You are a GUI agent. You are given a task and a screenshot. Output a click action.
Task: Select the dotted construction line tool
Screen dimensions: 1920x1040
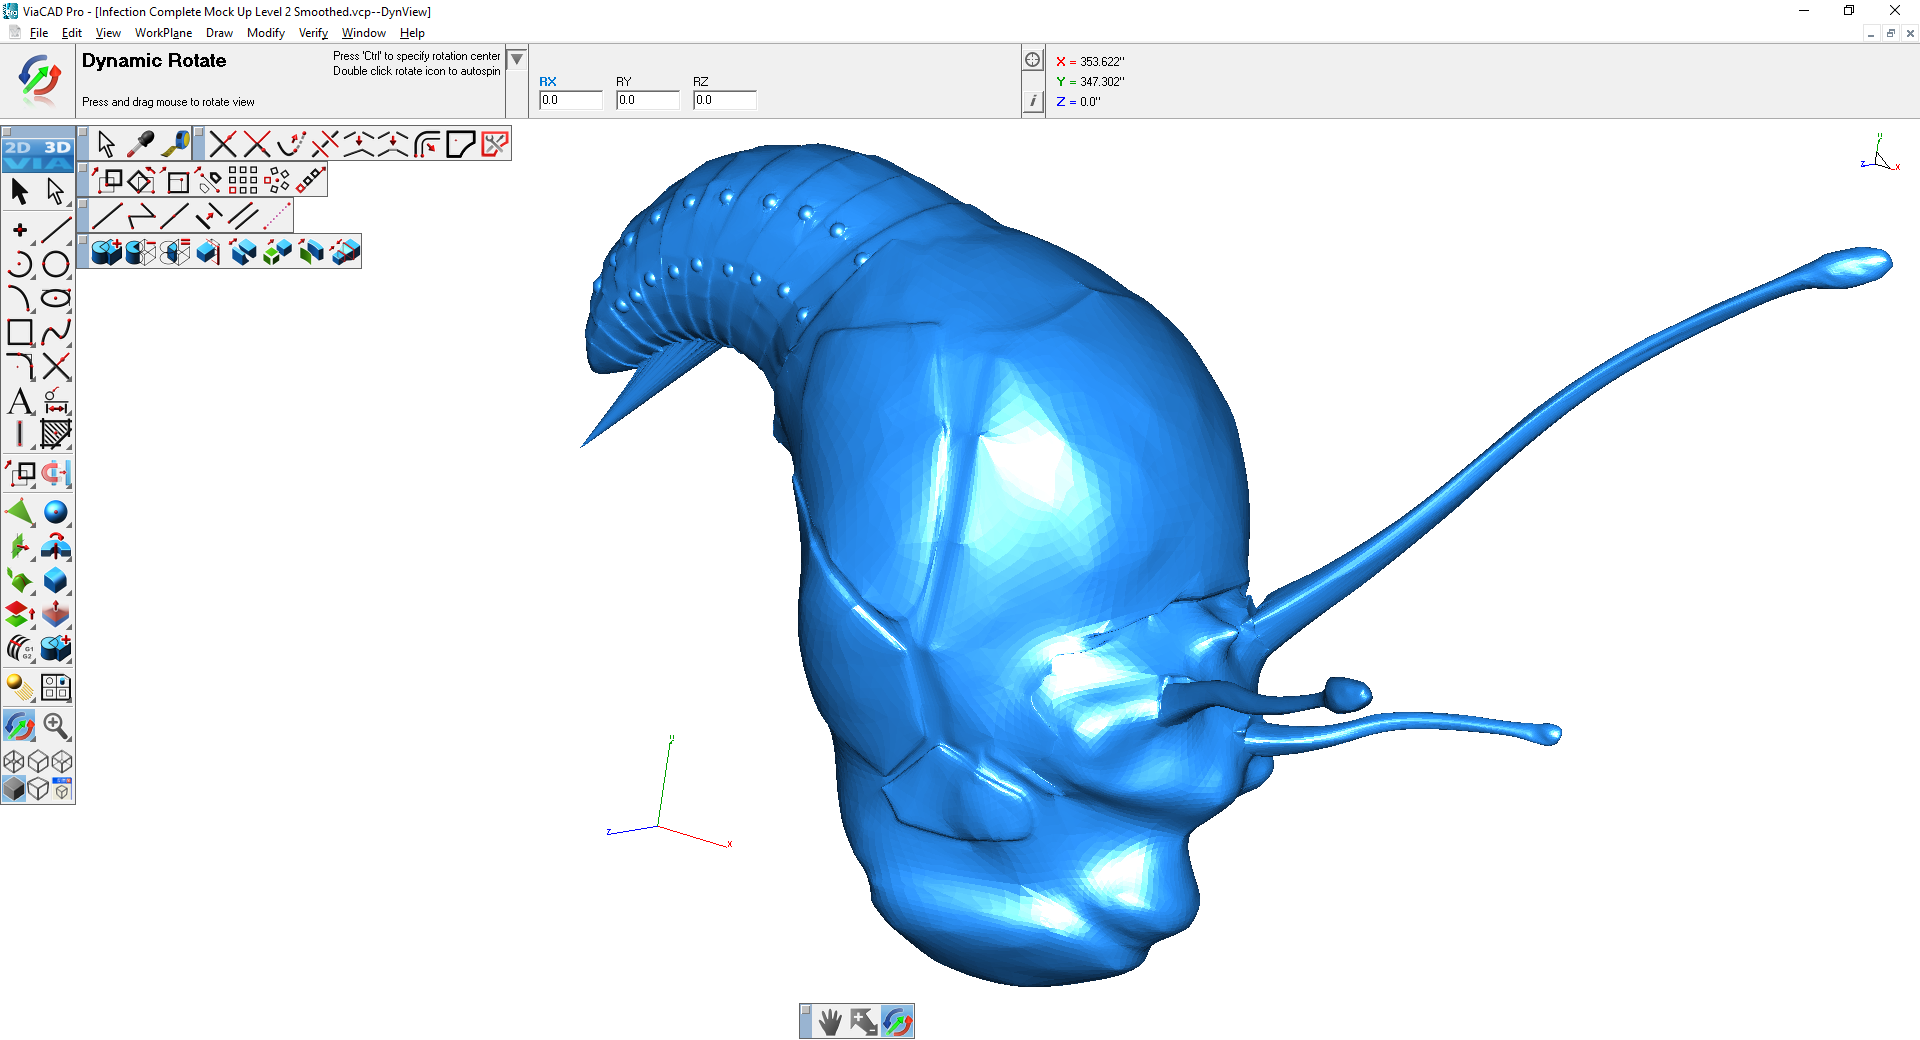[277, 215]
